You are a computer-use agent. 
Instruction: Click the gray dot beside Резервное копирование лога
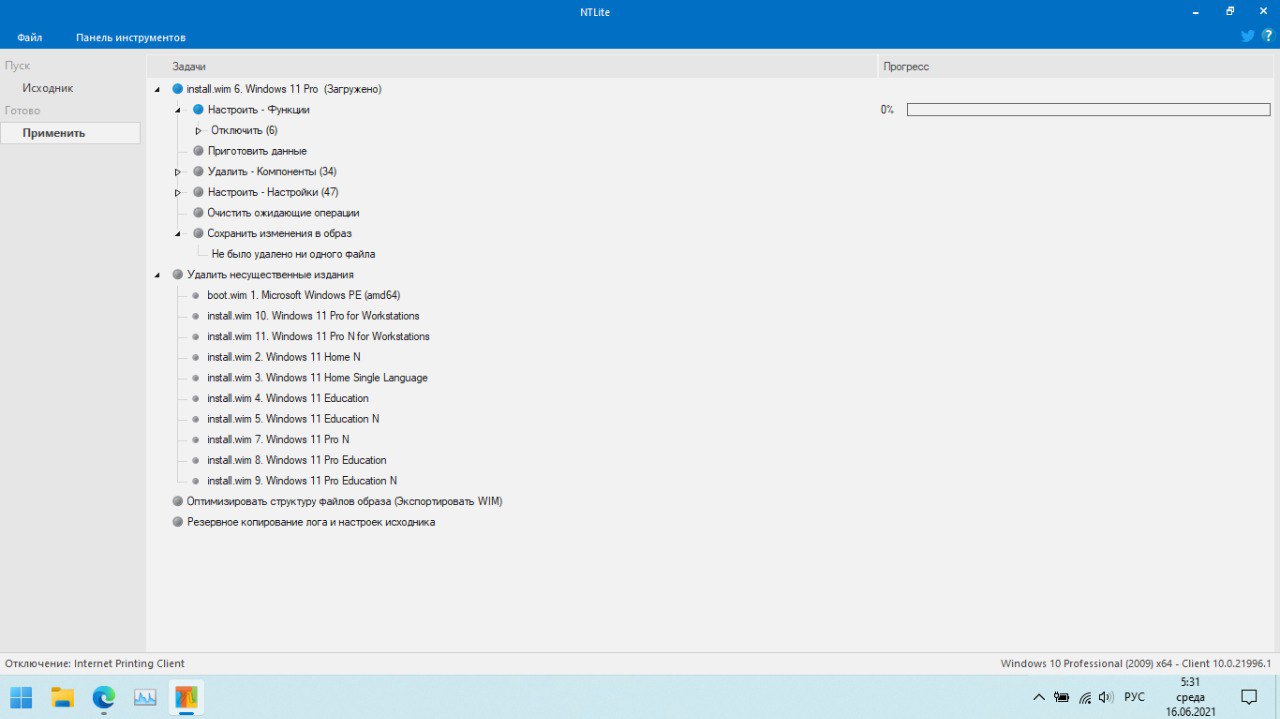178,522
